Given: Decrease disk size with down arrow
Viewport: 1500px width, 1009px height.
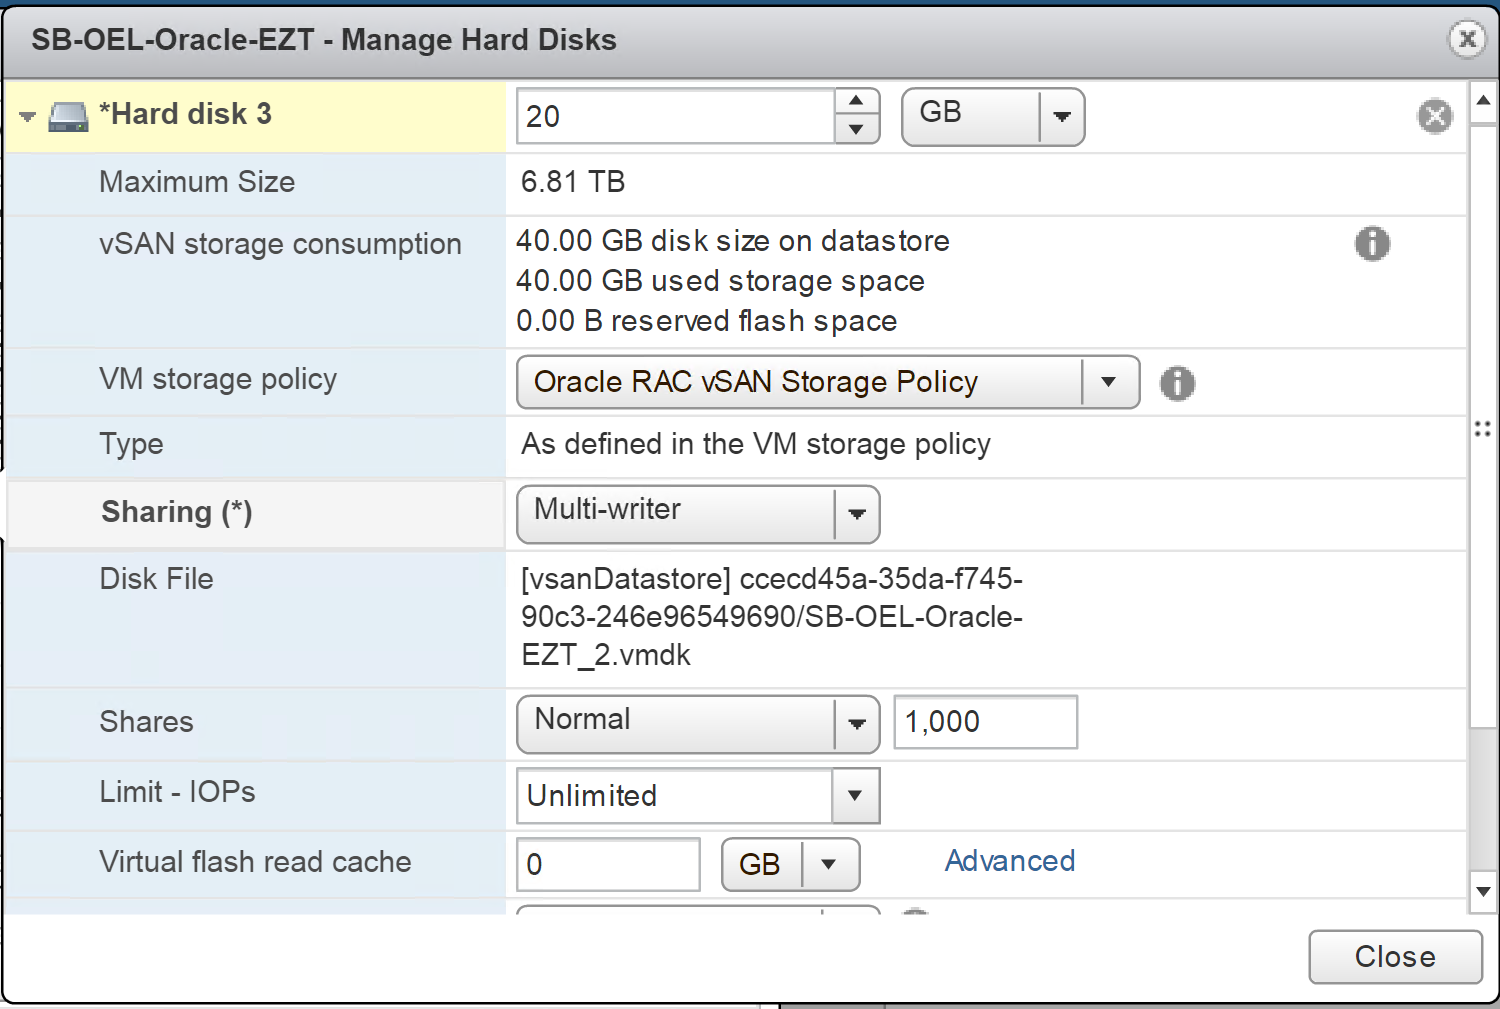Looking at the screenshot, I should point(856,130).
